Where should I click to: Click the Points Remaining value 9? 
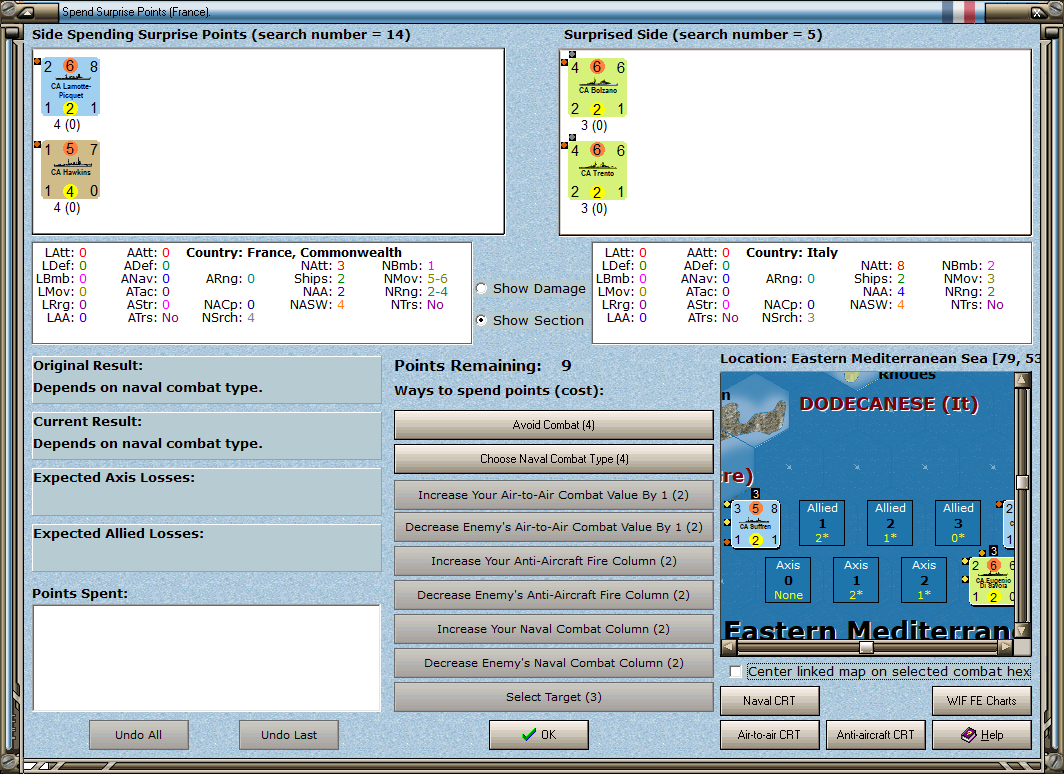[567, 366]
